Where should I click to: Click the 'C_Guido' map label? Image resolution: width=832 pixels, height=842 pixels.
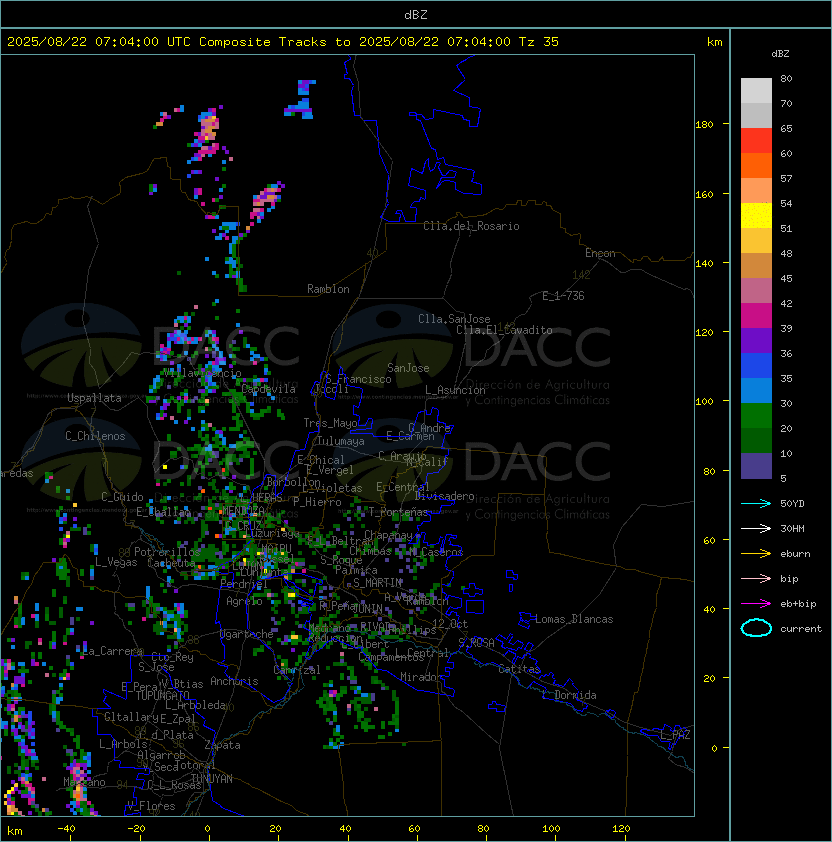(x=122, y=497)
